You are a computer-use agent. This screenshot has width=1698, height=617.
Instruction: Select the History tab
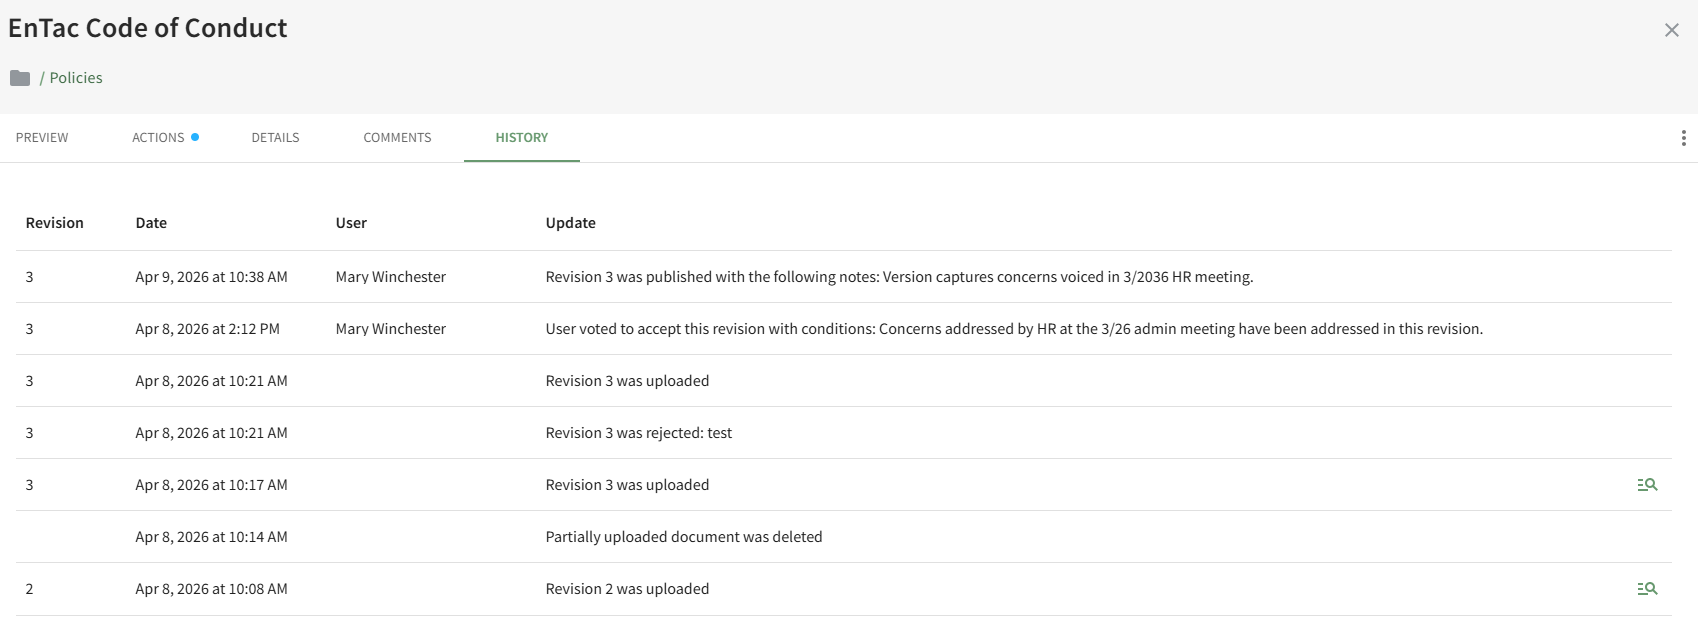click(521, 138)
